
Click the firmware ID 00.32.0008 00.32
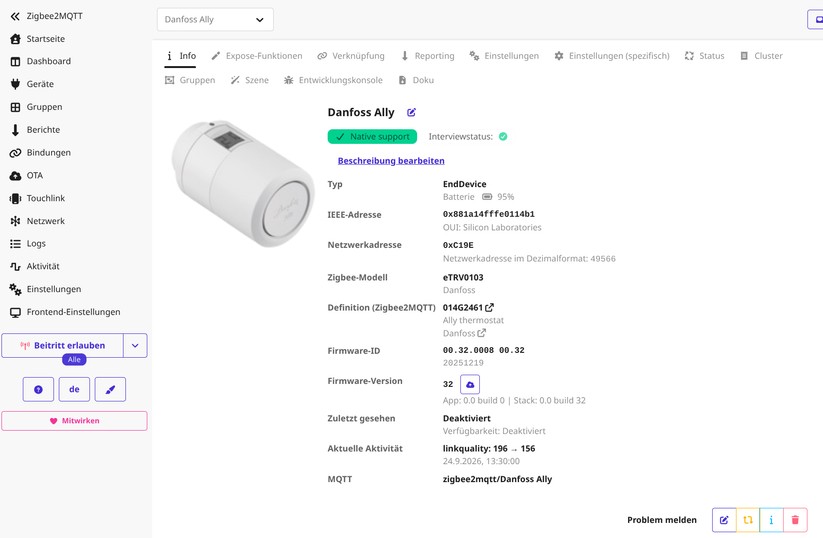pyautogui.click(x=484, y=350)
